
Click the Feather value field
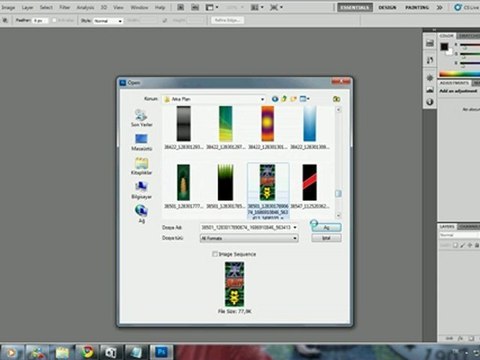[x=40, y=21]
